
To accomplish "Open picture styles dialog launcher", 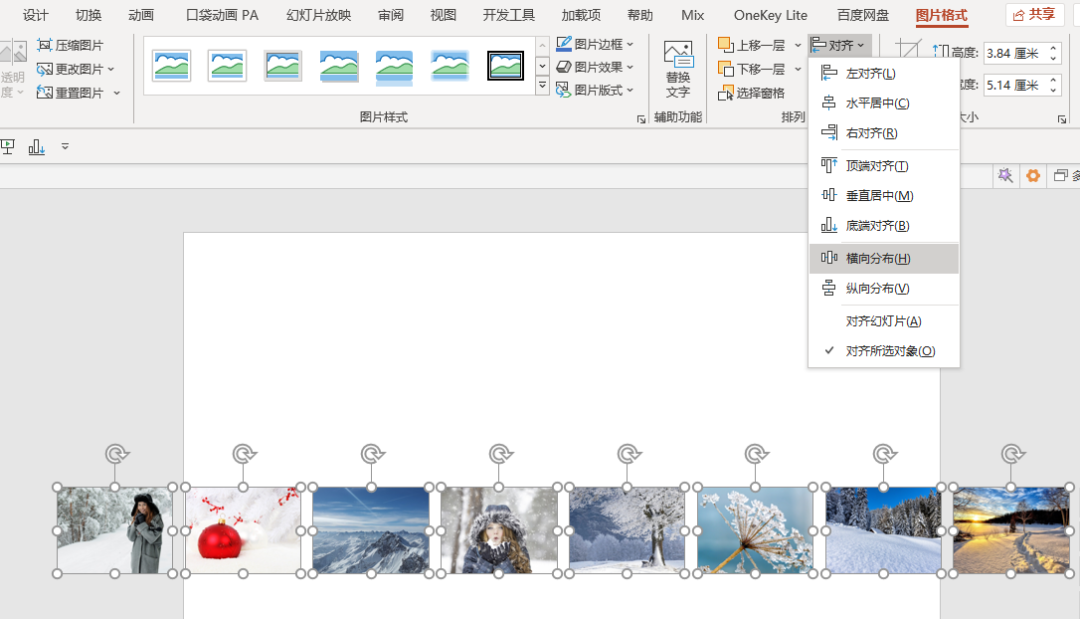I will pyautogui.click(x=641, y=119).
